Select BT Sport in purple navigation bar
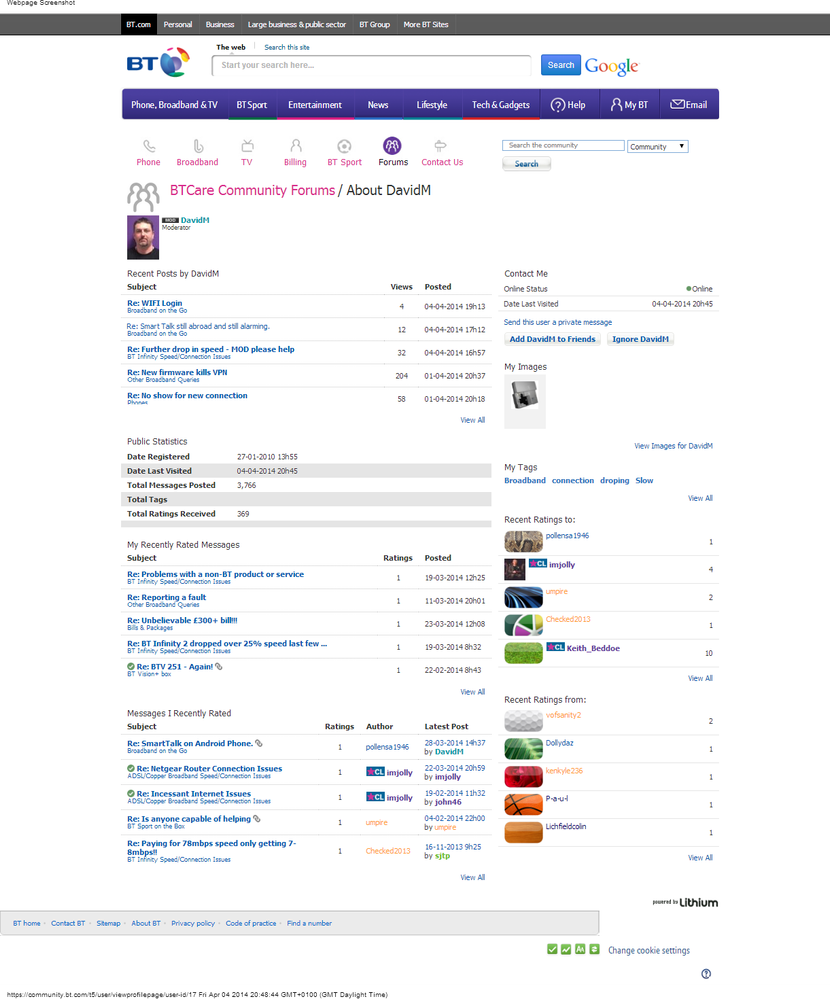The width and height of the screenshot is (830, 999). pos(252,104)
